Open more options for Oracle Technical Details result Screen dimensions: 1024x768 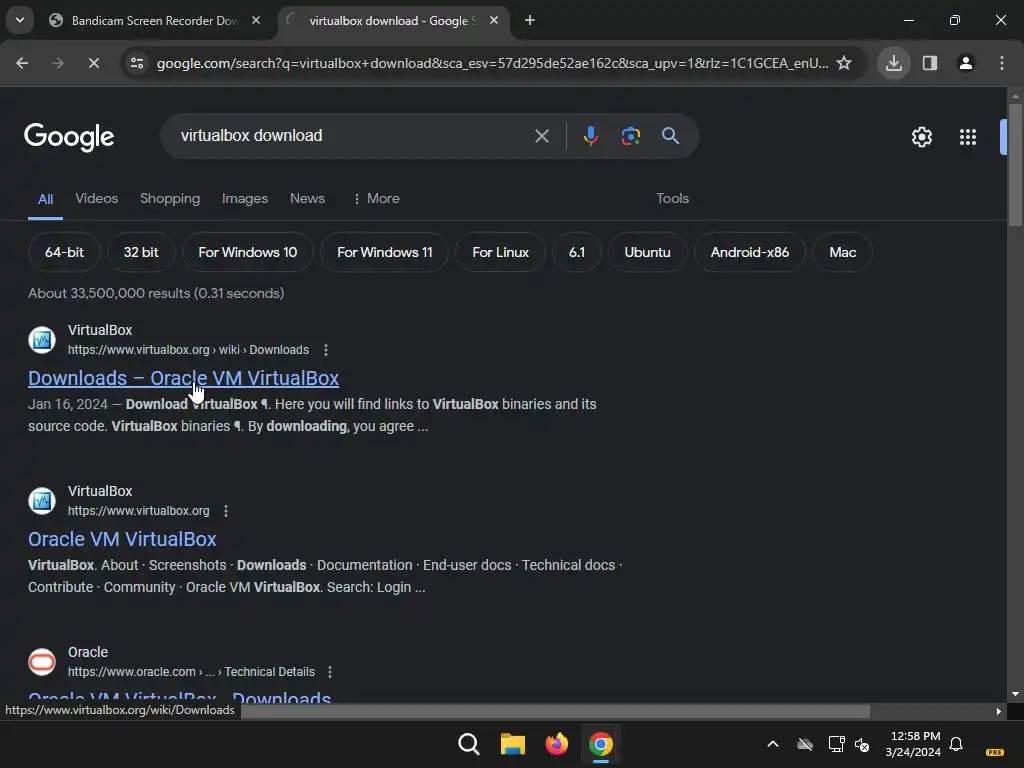tap(330, 672)
